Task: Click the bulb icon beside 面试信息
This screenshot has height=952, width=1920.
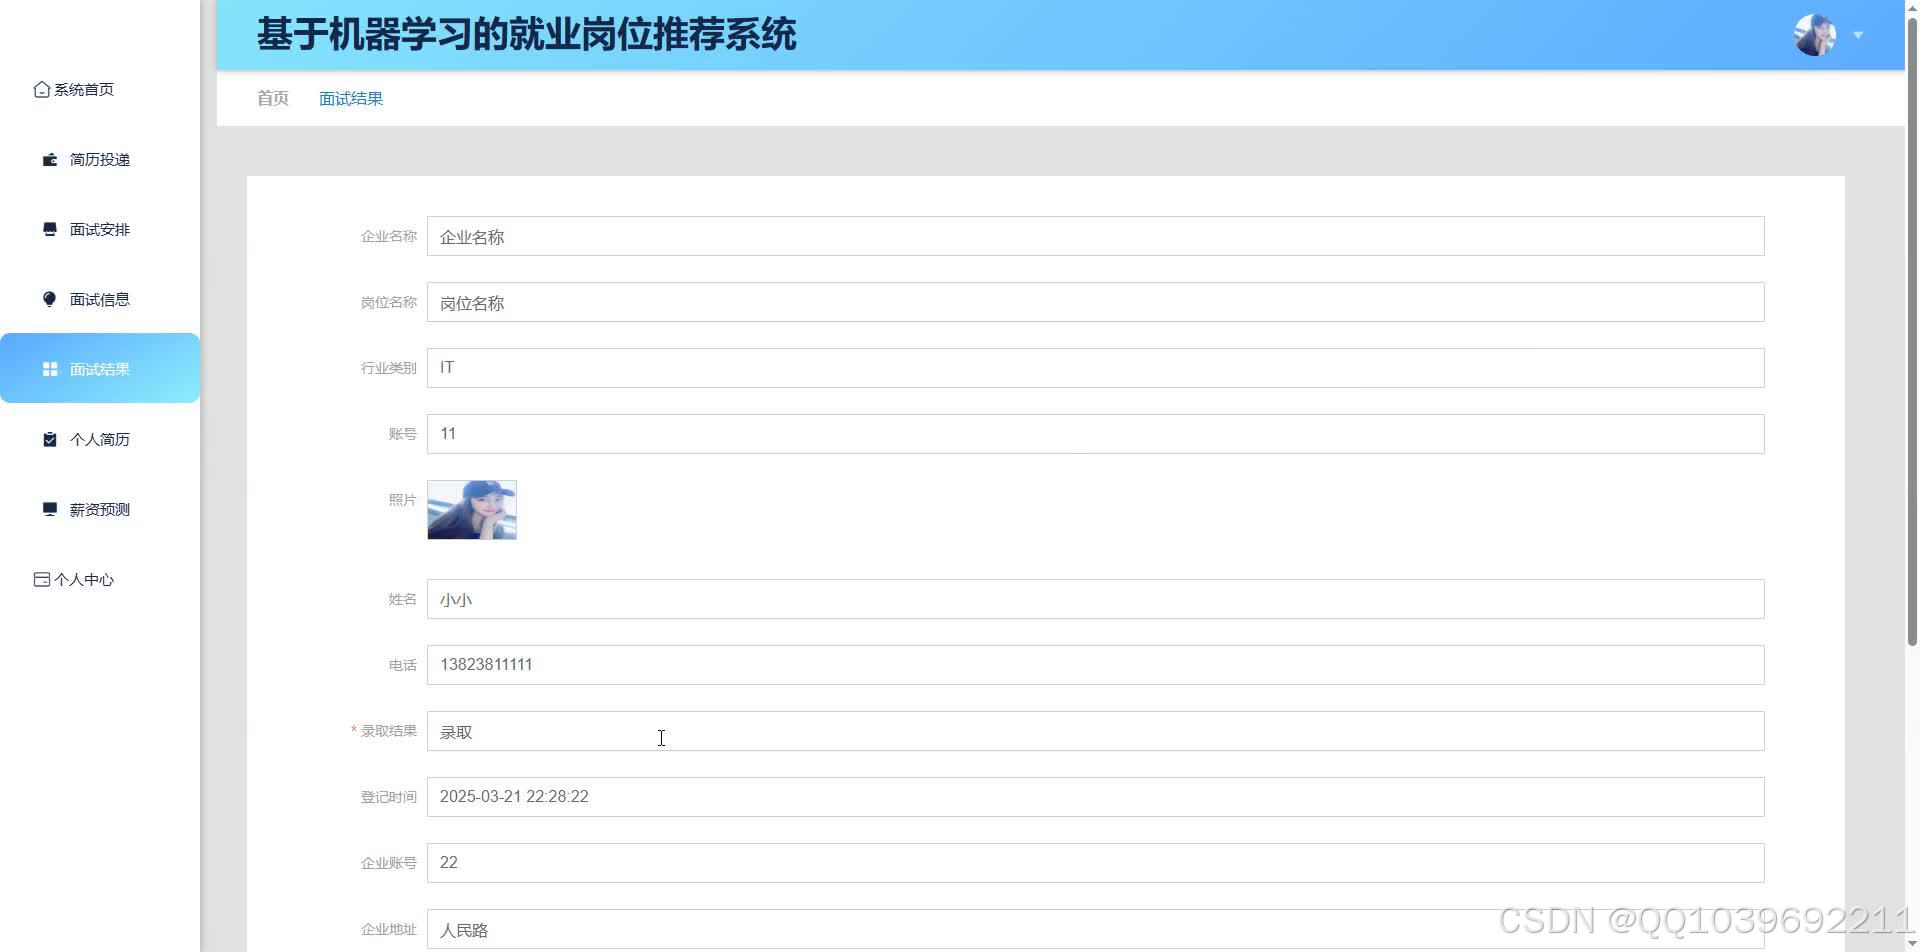Action: (50, 300)
